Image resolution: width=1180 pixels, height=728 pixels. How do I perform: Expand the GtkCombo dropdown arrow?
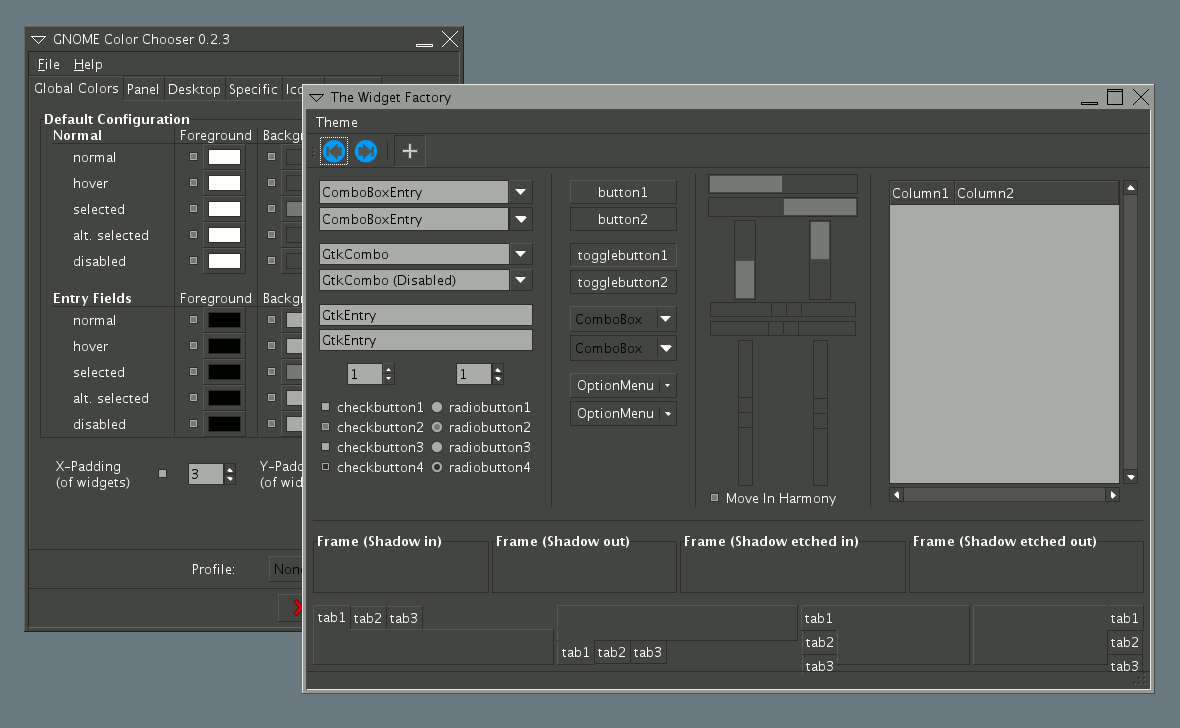click(x=521, y=254)
